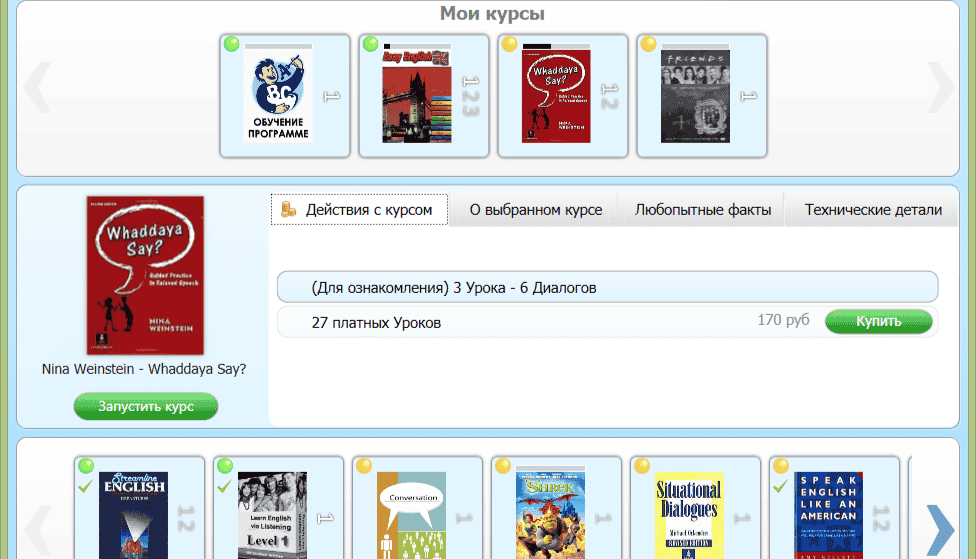Click green status ball on Easy English card
This screenshot has width=976, height=559.
(371, 44)
